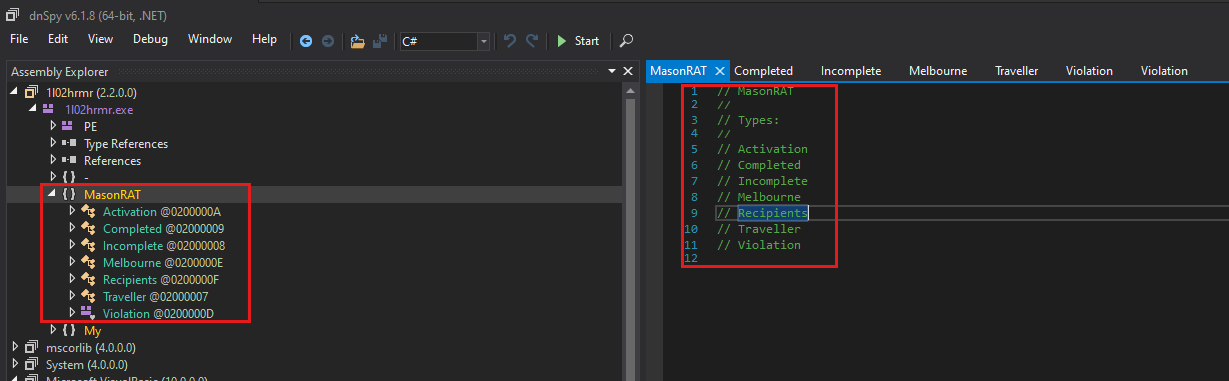
Task: Expand the Incomplete class node
Action: click(72, 245)
